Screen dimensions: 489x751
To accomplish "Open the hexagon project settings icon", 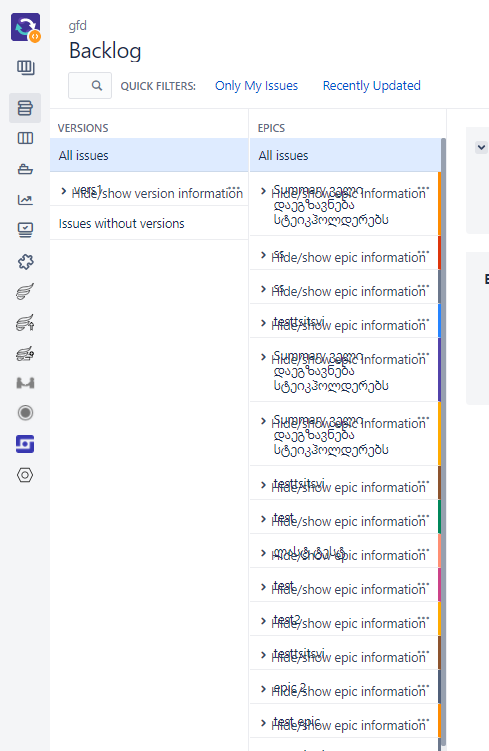I will (25, 475).
